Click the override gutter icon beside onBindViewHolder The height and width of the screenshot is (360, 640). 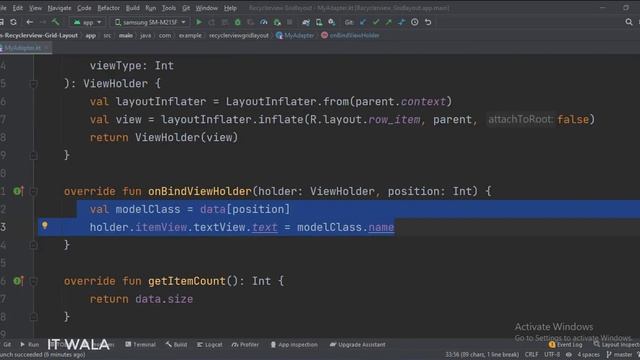click(18, 191)
